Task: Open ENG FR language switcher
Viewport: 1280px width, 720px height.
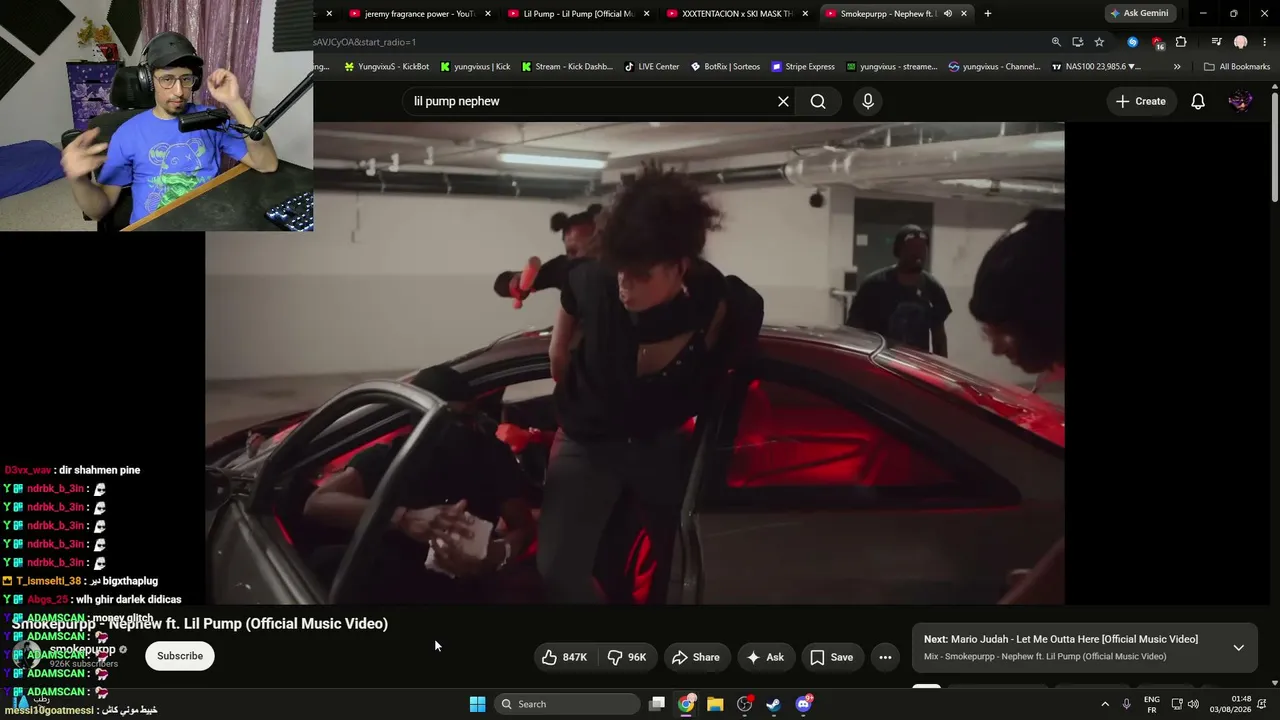Action: click(1152, 704)
